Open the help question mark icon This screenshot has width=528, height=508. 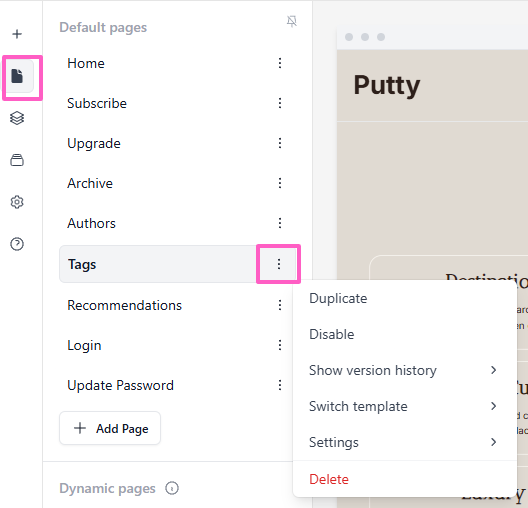[17, 244]
